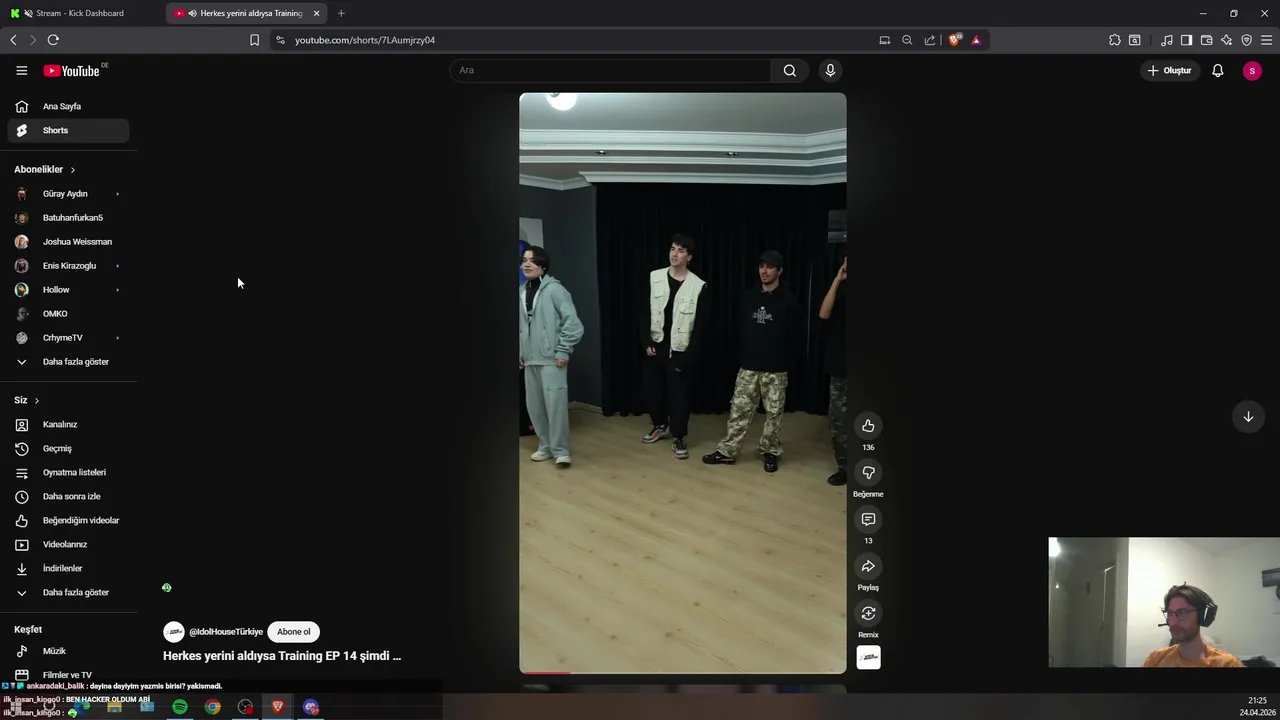The width and height of the screenshot is (1280, 720).
Task: Open the account avatar menu
Action: (1252, 70)
